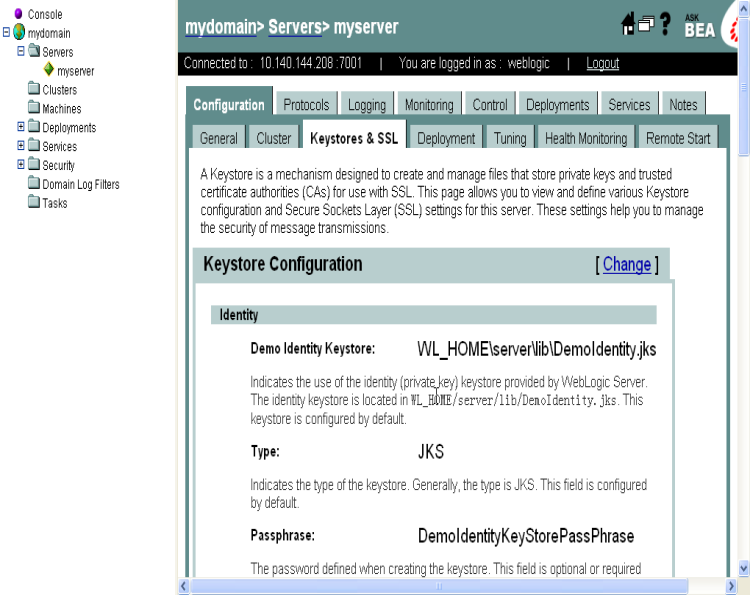The height and width of the screenshot is (595, 750).
Task: Click the Machines folder icon
Action: 34,109
